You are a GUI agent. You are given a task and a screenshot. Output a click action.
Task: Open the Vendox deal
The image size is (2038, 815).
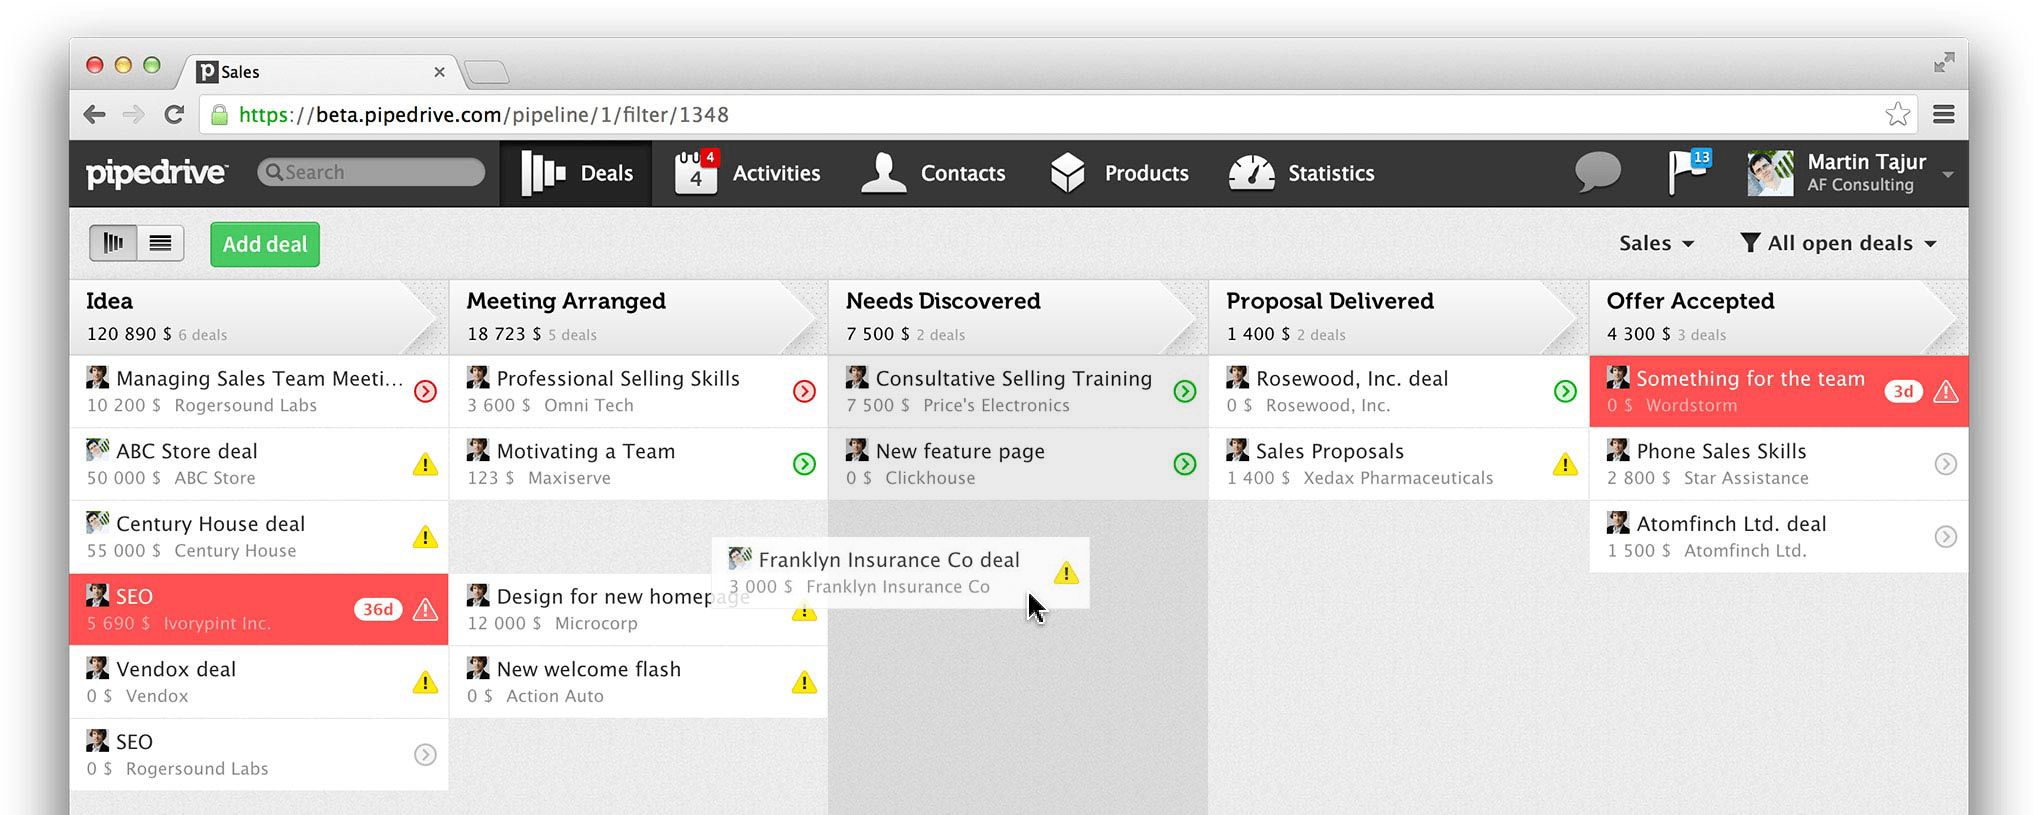coord(259,682)
